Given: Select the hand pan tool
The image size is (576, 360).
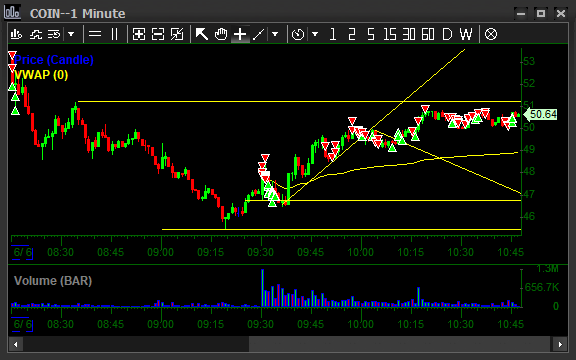Looking at the screenshot, I should (x=221, y=35).
